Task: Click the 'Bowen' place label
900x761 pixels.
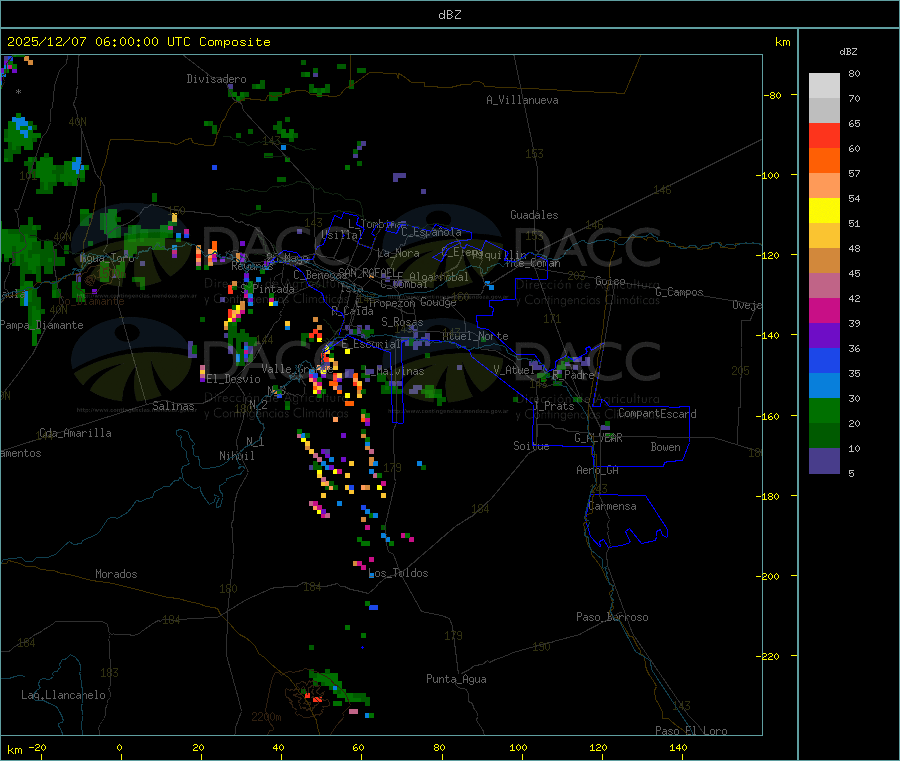Action: tap(665, 447)
